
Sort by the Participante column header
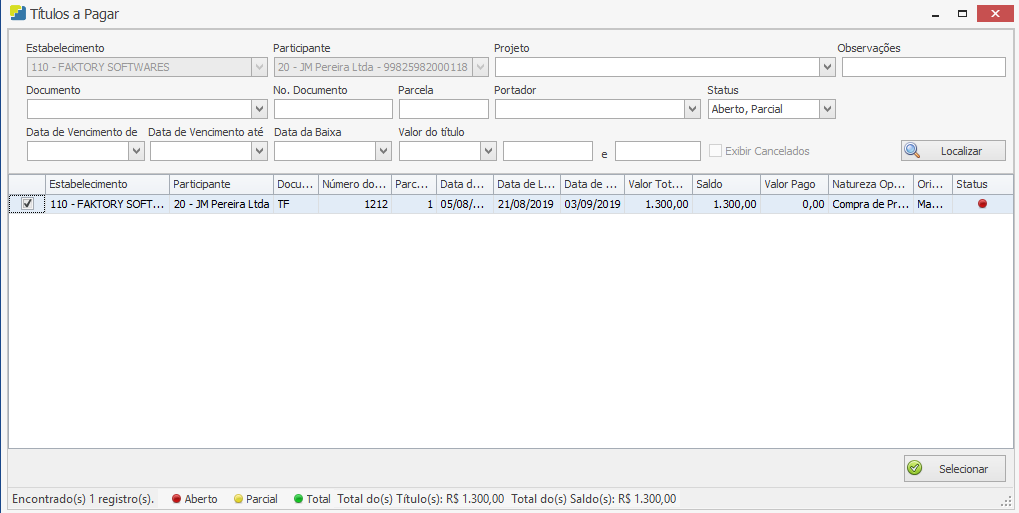220,184
